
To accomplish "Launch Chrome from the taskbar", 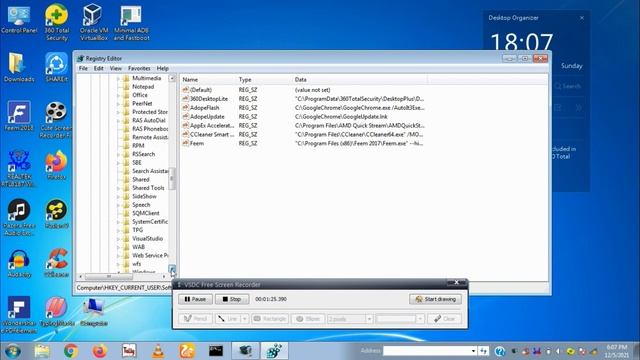I will pos(71,351).
